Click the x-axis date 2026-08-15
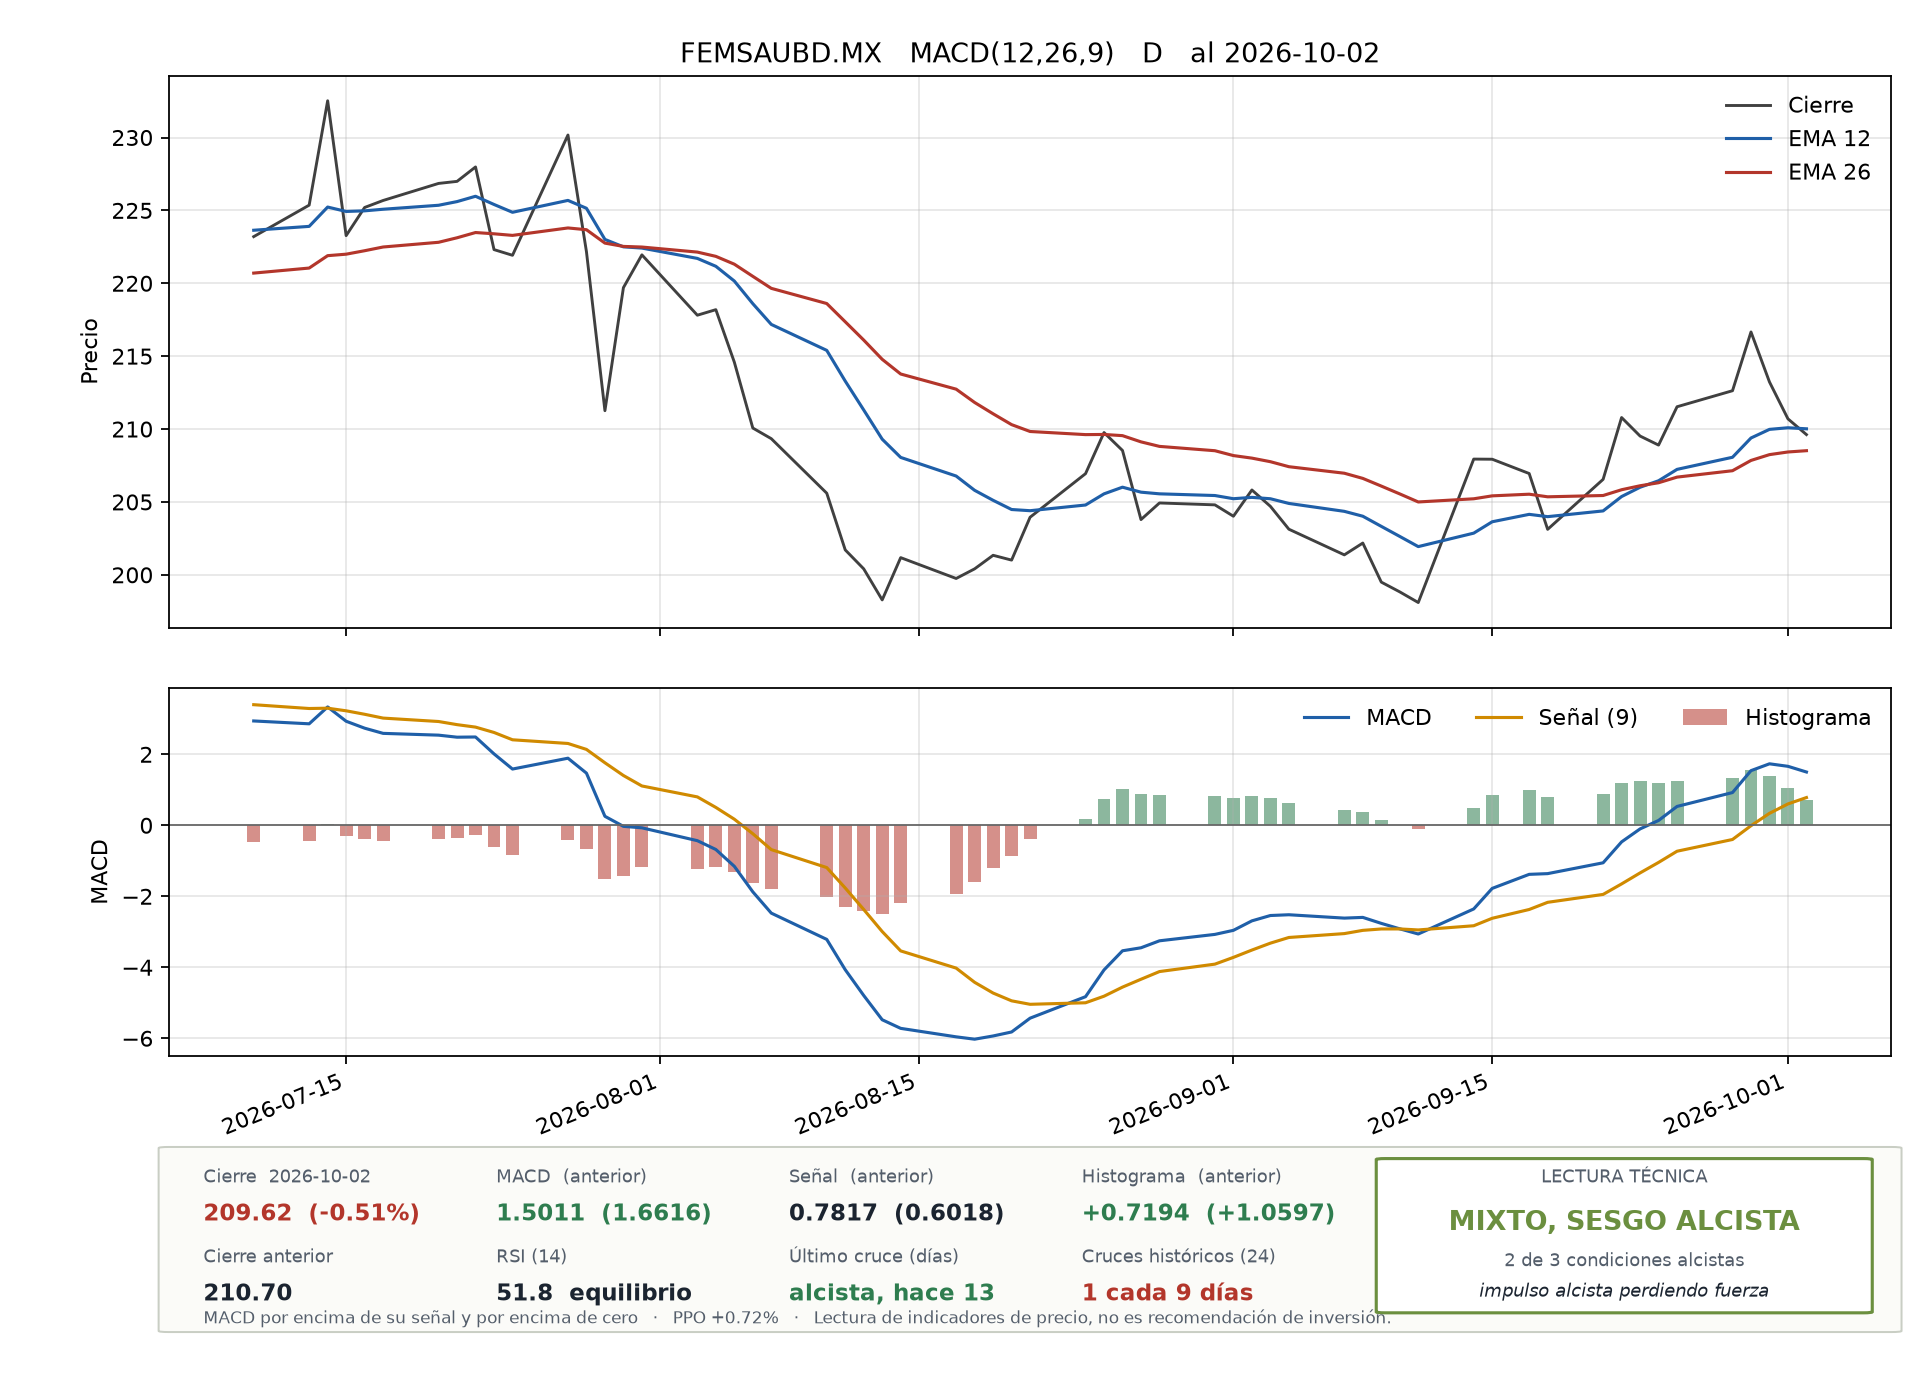The image size is (1920, 1376). tap(857, 1105)
